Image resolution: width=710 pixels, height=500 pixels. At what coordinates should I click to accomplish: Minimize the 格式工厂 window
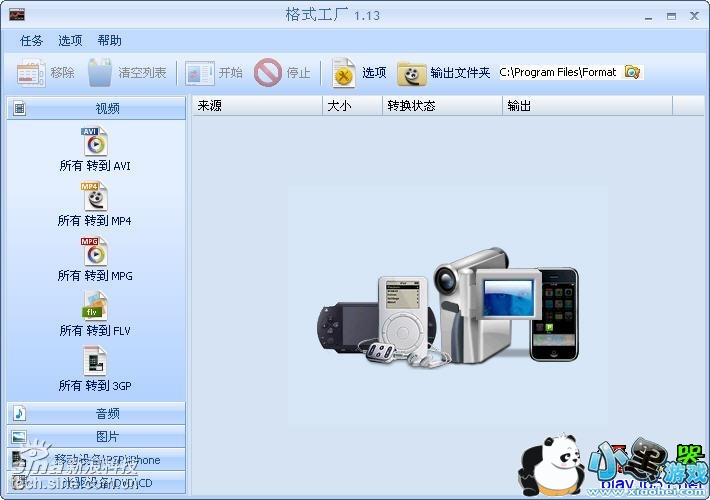649,17
